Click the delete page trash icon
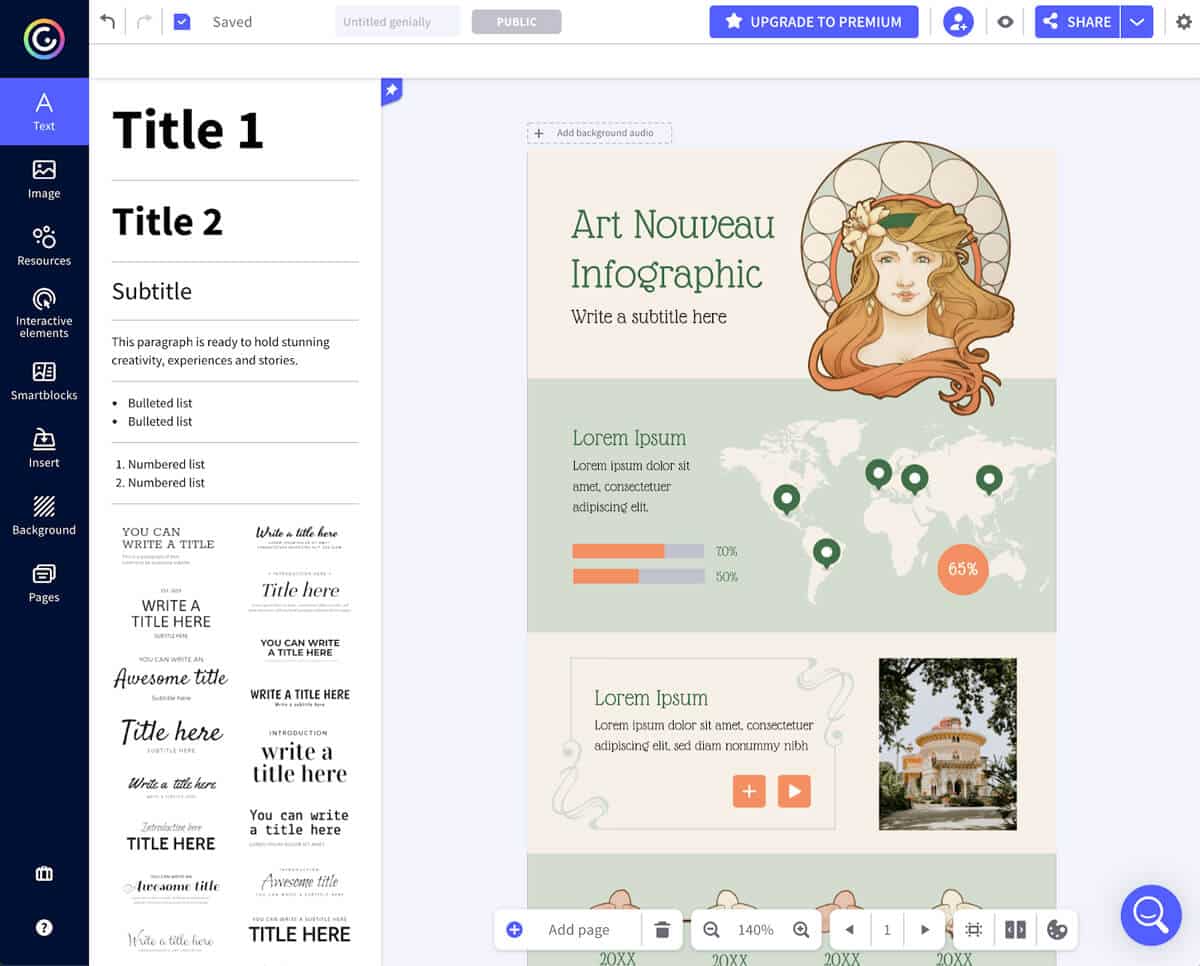This screenshot has width=1200, height=966. click(x=662, y=930)
